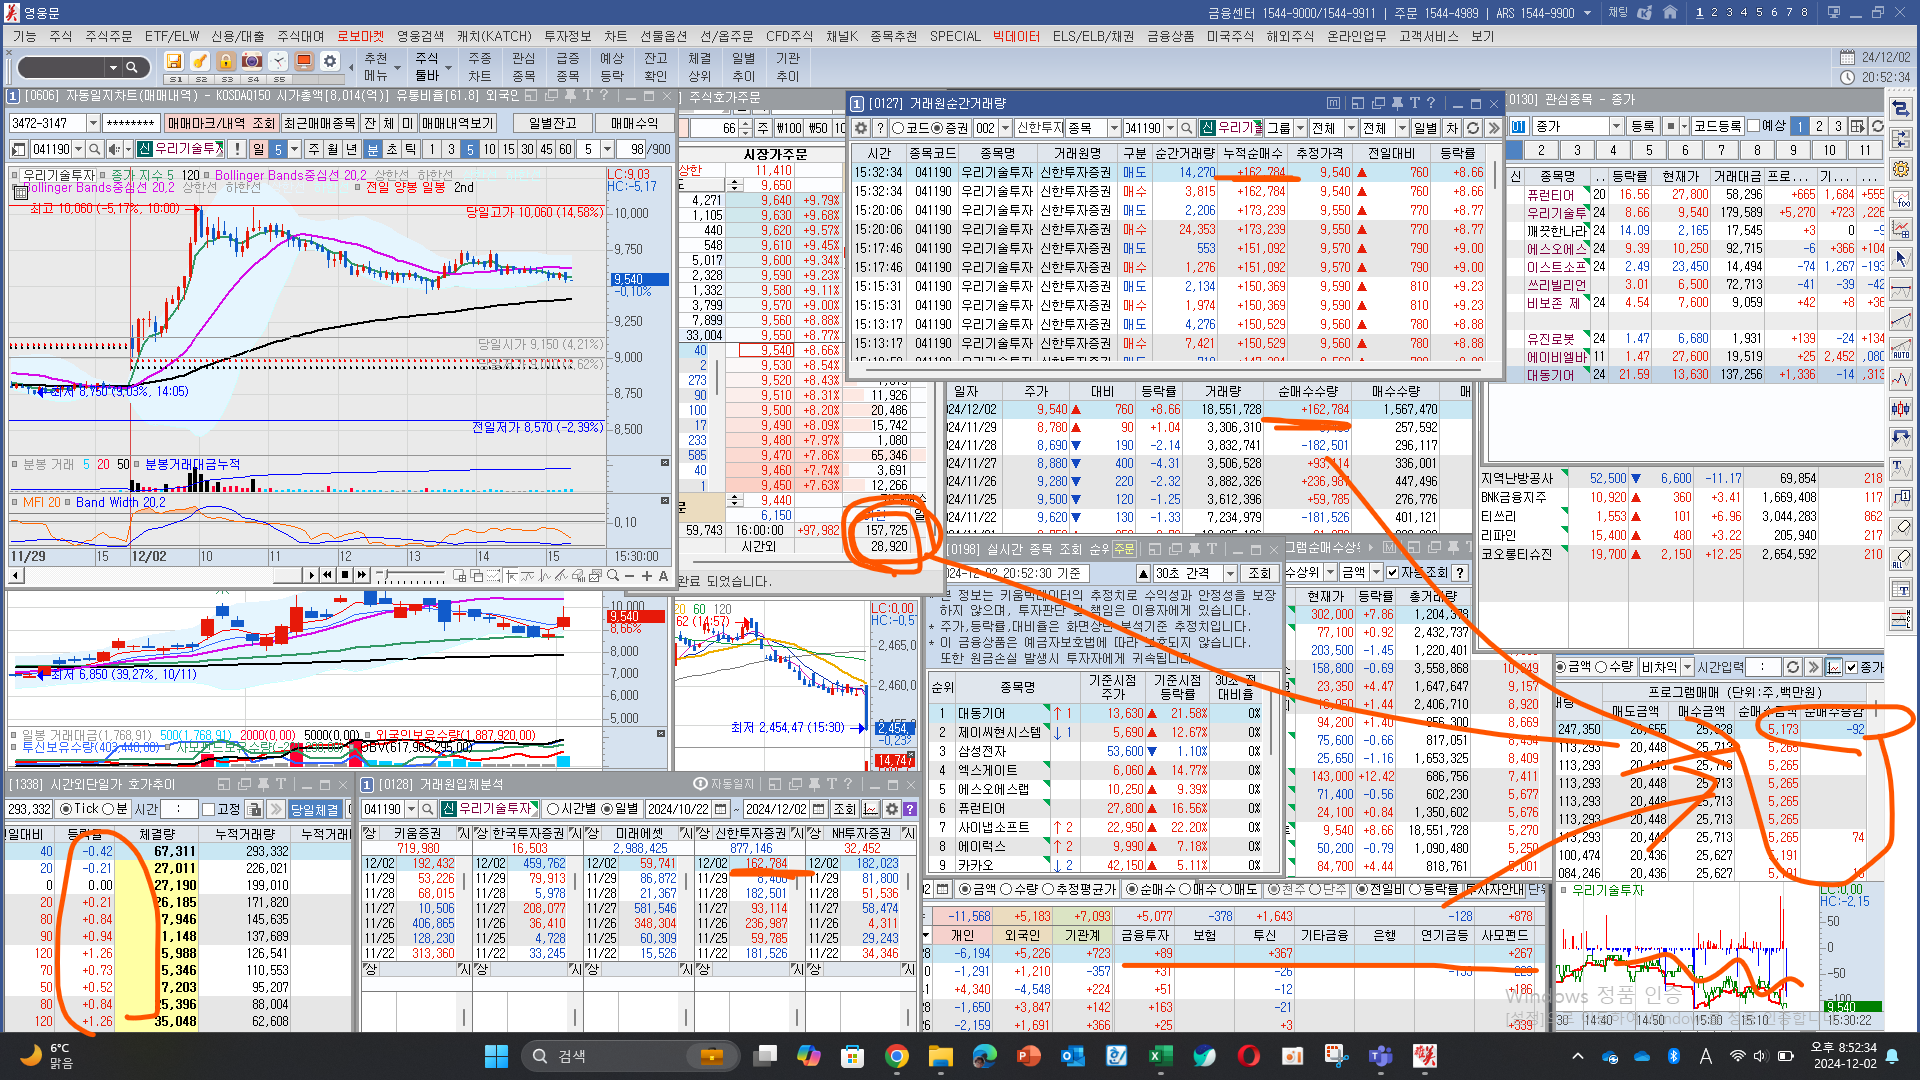Click the refresh icon in 관심종목 window 0130
Screen dimensions: 1920x1080
[x=1878, y=126]
